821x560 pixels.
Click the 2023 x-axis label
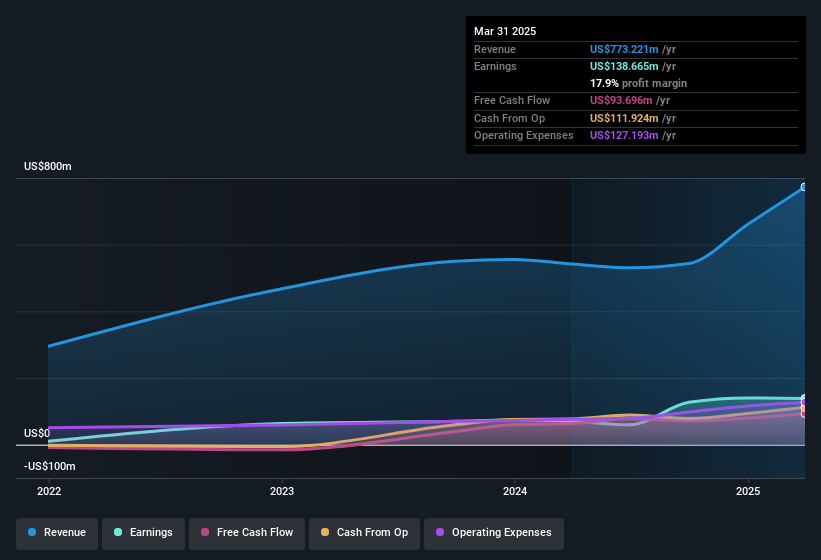point(282,491)
